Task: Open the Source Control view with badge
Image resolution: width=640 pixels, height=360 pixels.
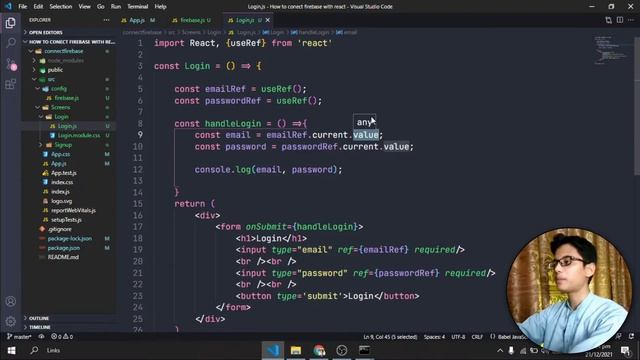Action: pyautogui.click(x=11, y=64)
